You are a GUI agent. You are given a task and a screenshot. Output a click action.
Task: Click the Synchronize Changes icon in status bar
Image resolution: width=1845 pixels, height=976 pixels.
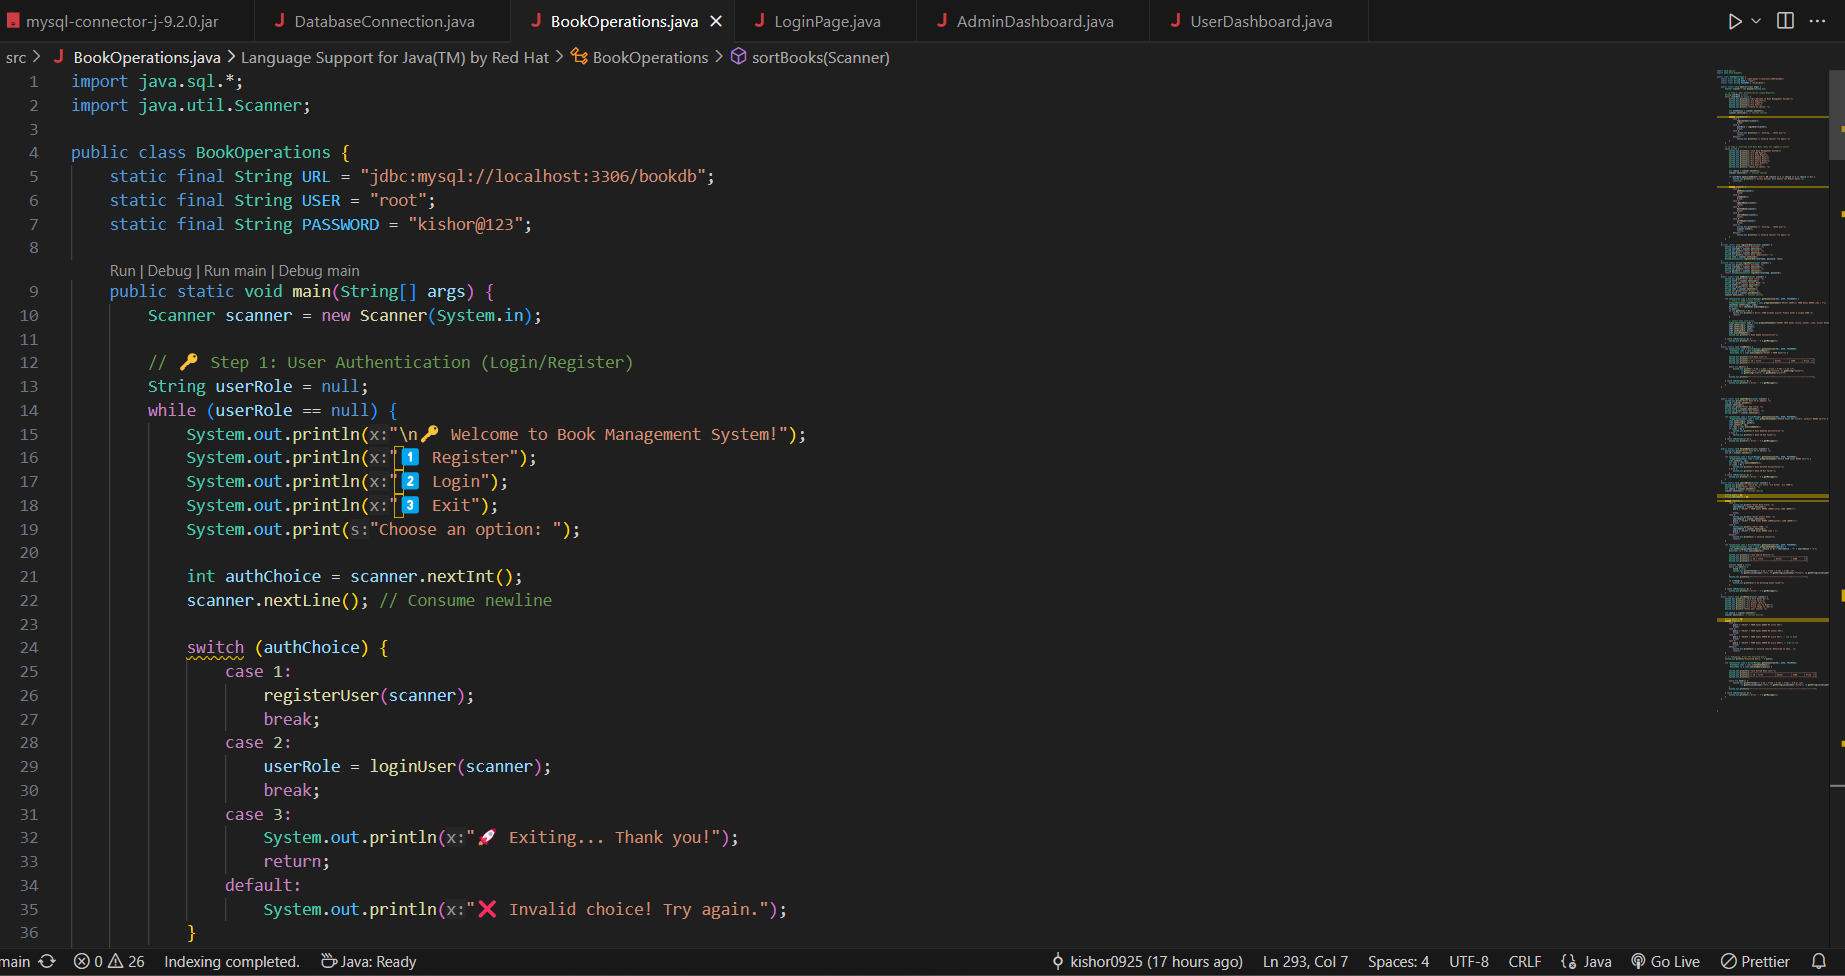(47, 961)
